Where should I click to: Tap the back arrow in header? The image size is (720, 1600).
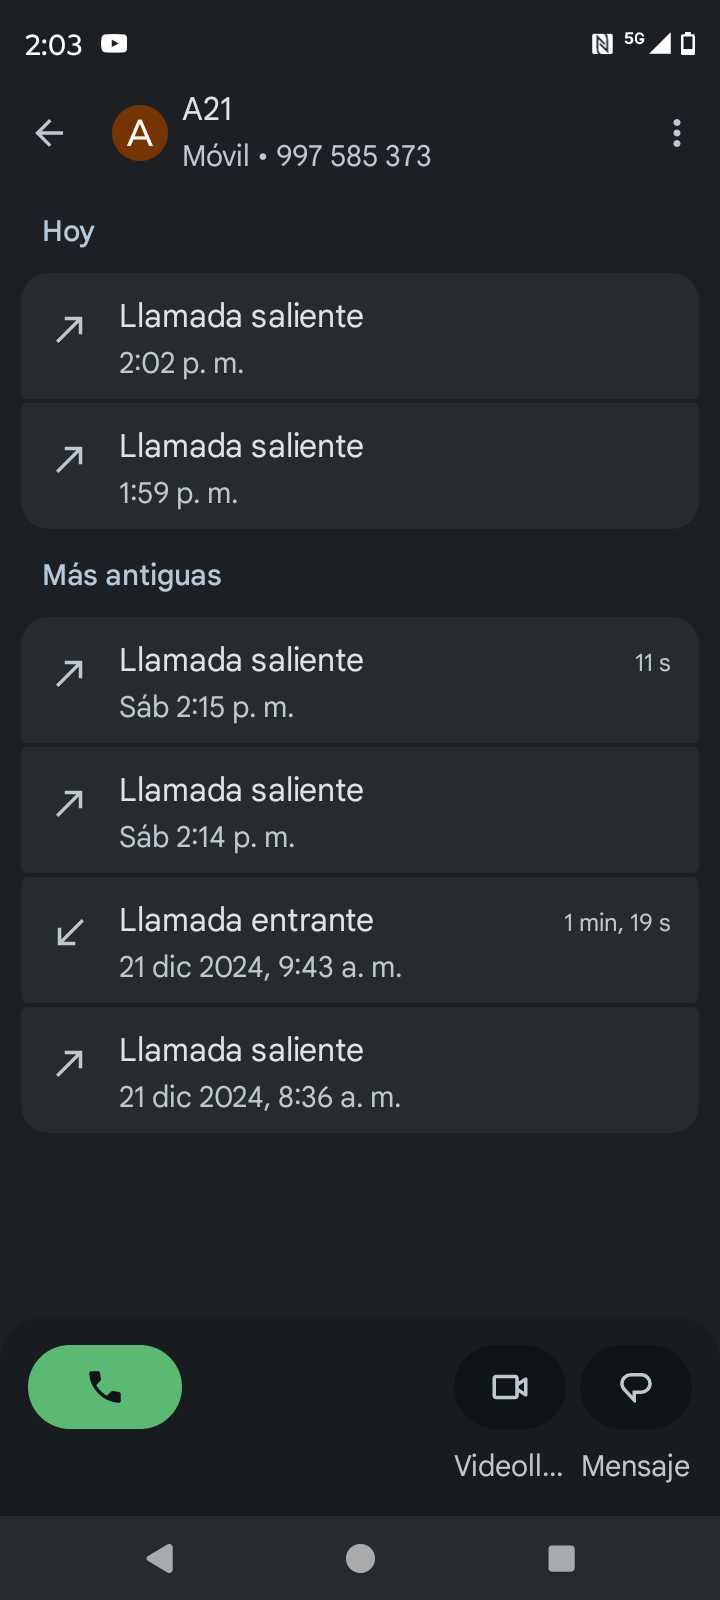click(x=49, y=133)
